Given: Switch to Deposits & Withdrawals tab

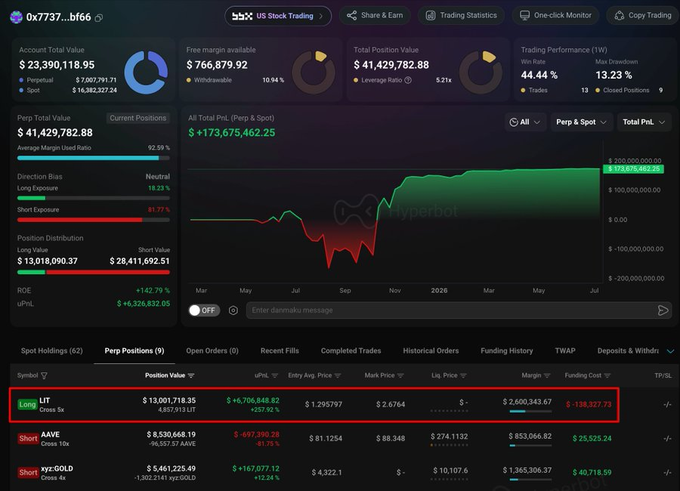Looking at the screenshot, I should [628, 350].
